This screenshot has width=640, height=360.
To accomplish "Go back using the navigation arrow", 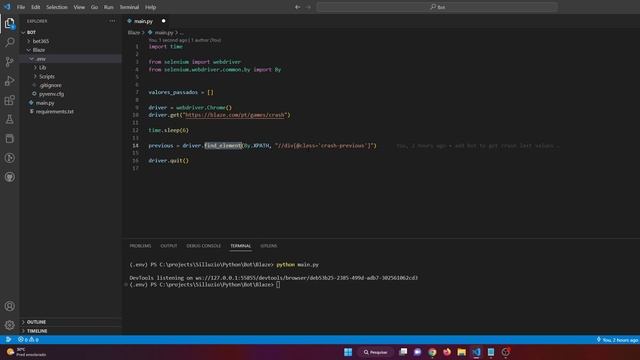I will (x=298, y=7).
